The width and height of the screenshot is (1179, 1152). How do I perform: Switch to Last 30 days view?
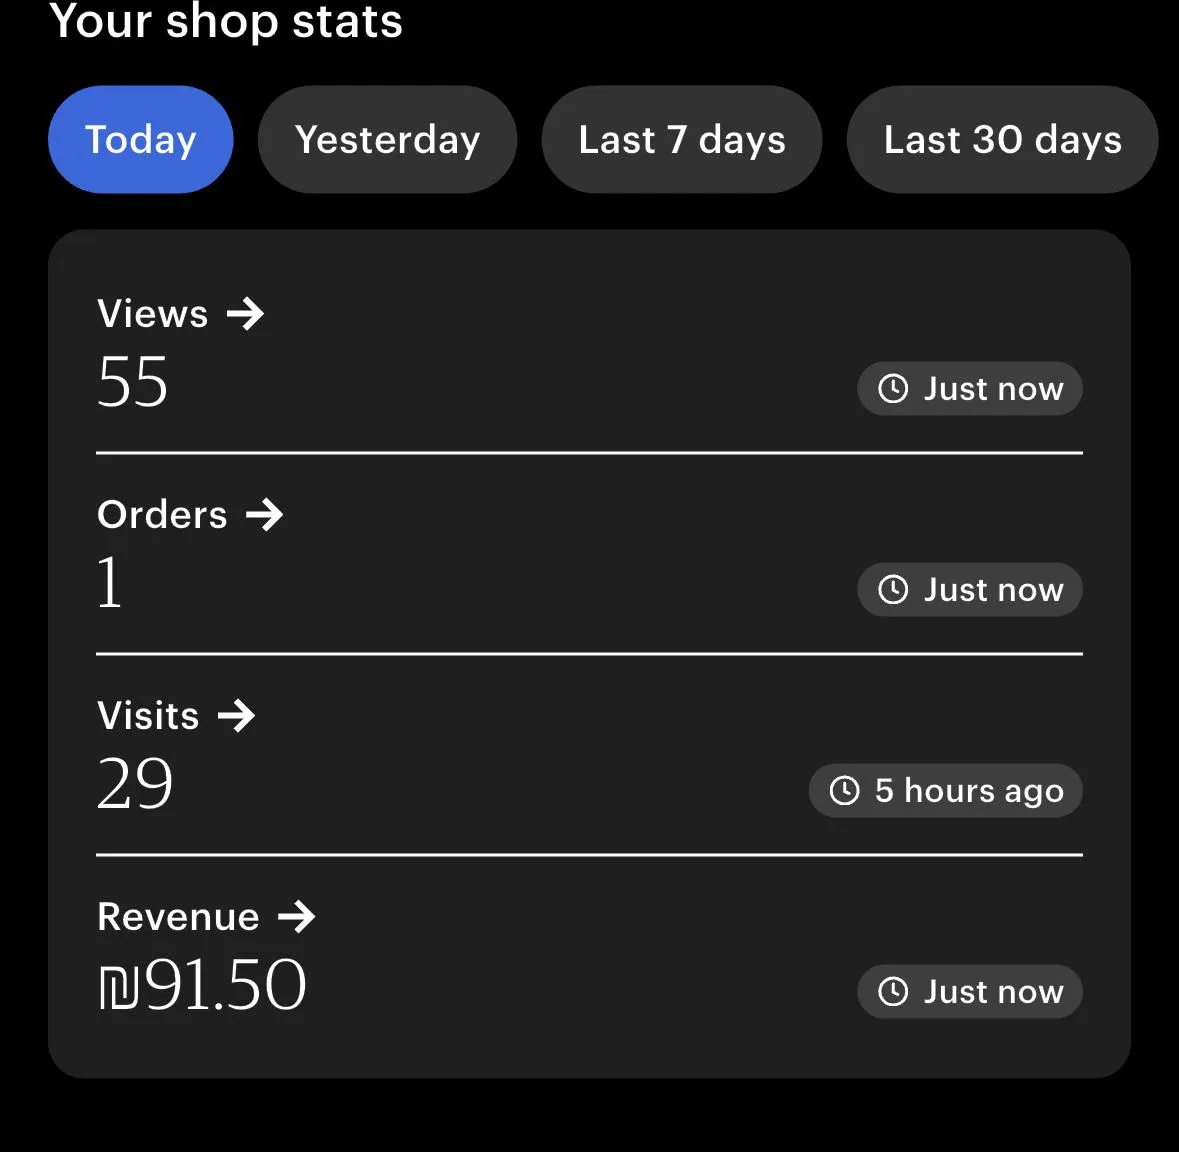pyautogui.click(x=1002, y=140)
